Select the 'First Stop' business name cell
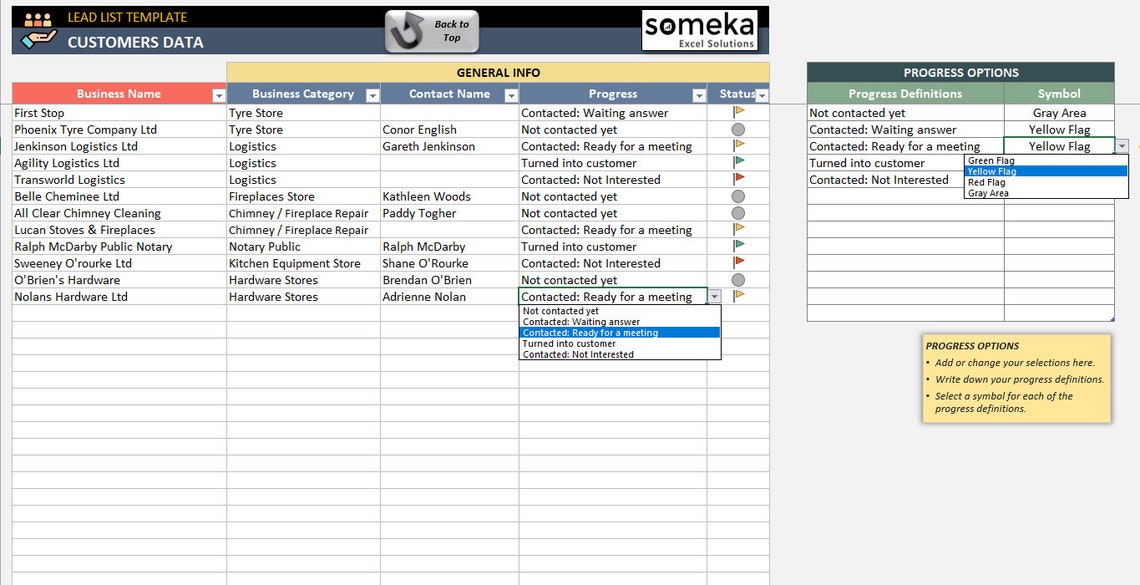 tap(119, 113)
